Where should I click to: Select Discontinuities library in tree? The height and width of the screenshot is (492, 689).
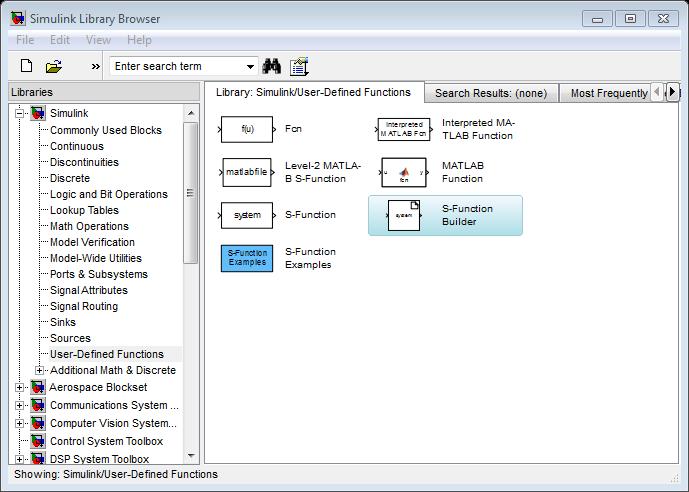[x=84, y=162]
